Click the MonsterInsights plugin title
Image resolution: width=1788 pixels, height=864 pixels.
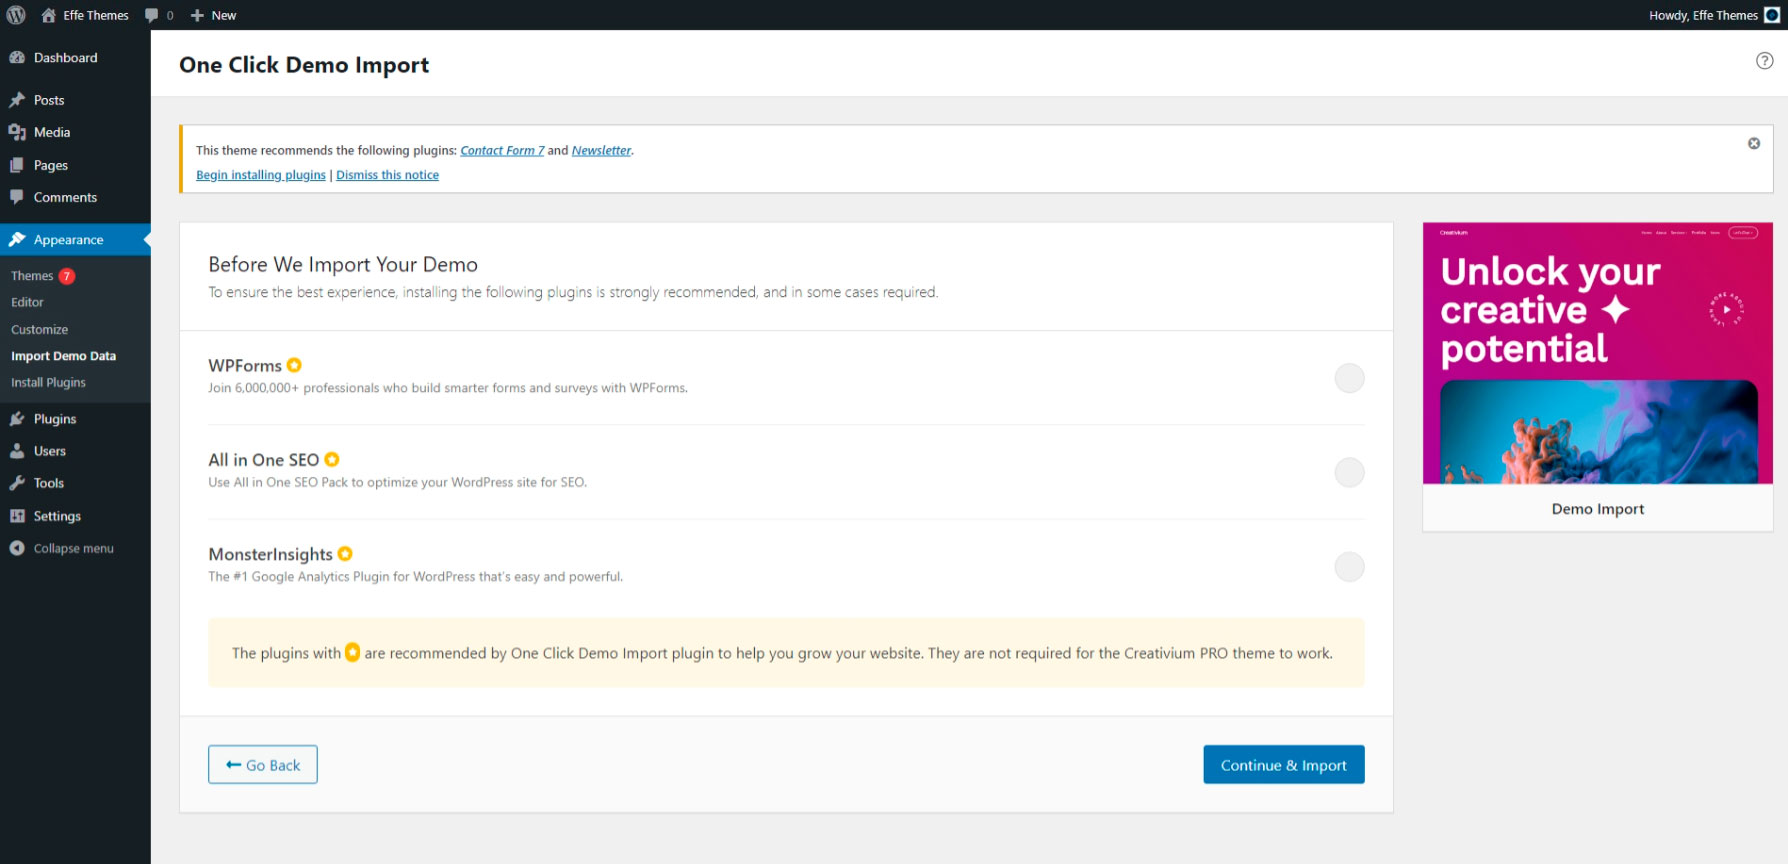coord(270,554)
